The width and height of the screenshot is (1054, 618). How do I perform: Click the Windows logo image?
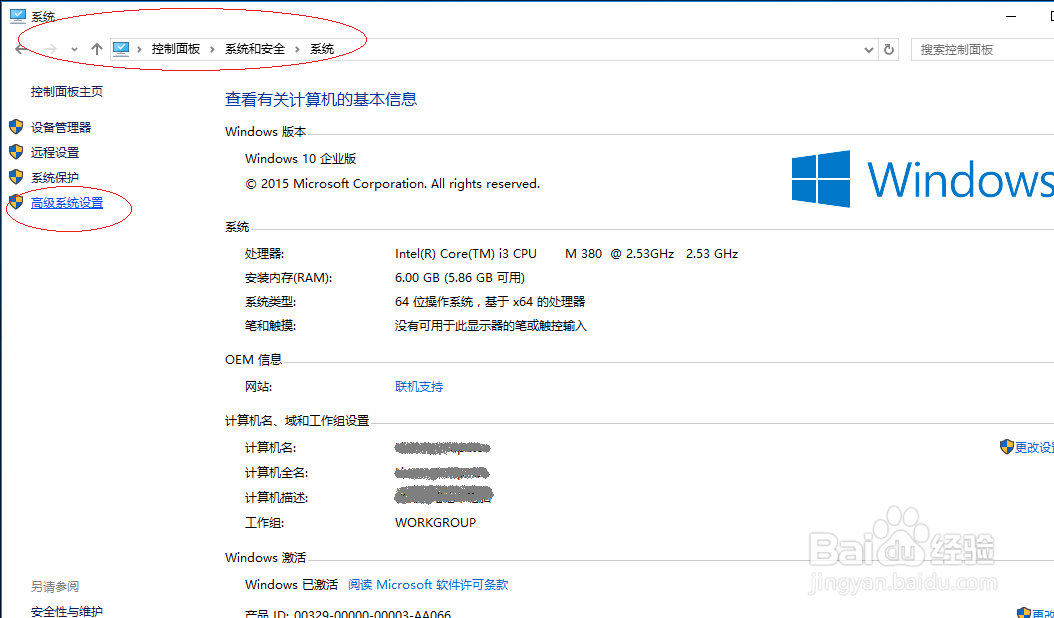[821, 179]
